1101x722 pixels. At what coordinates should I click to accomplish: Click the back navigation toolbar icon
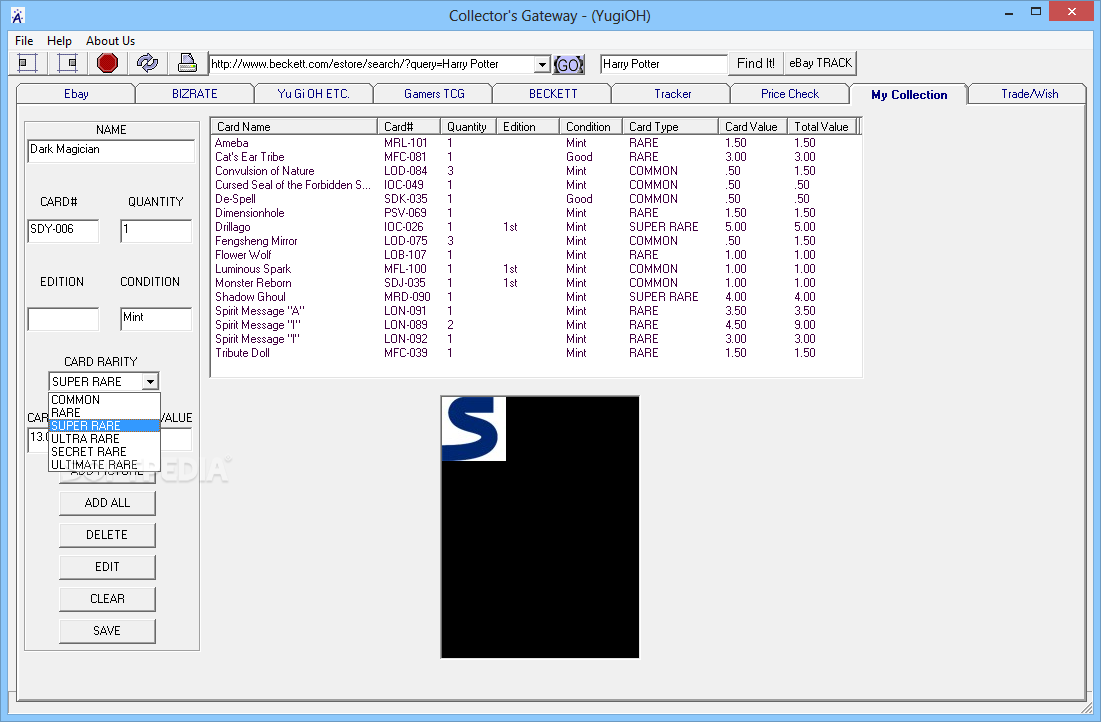pos(27,63)
